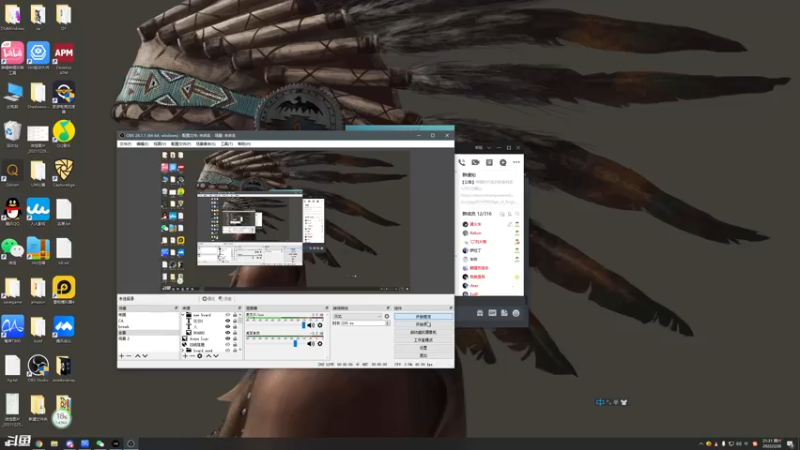The image size is (800, 450).
Task: Open the 视图(V) menu in OBS
Action: 160,144
